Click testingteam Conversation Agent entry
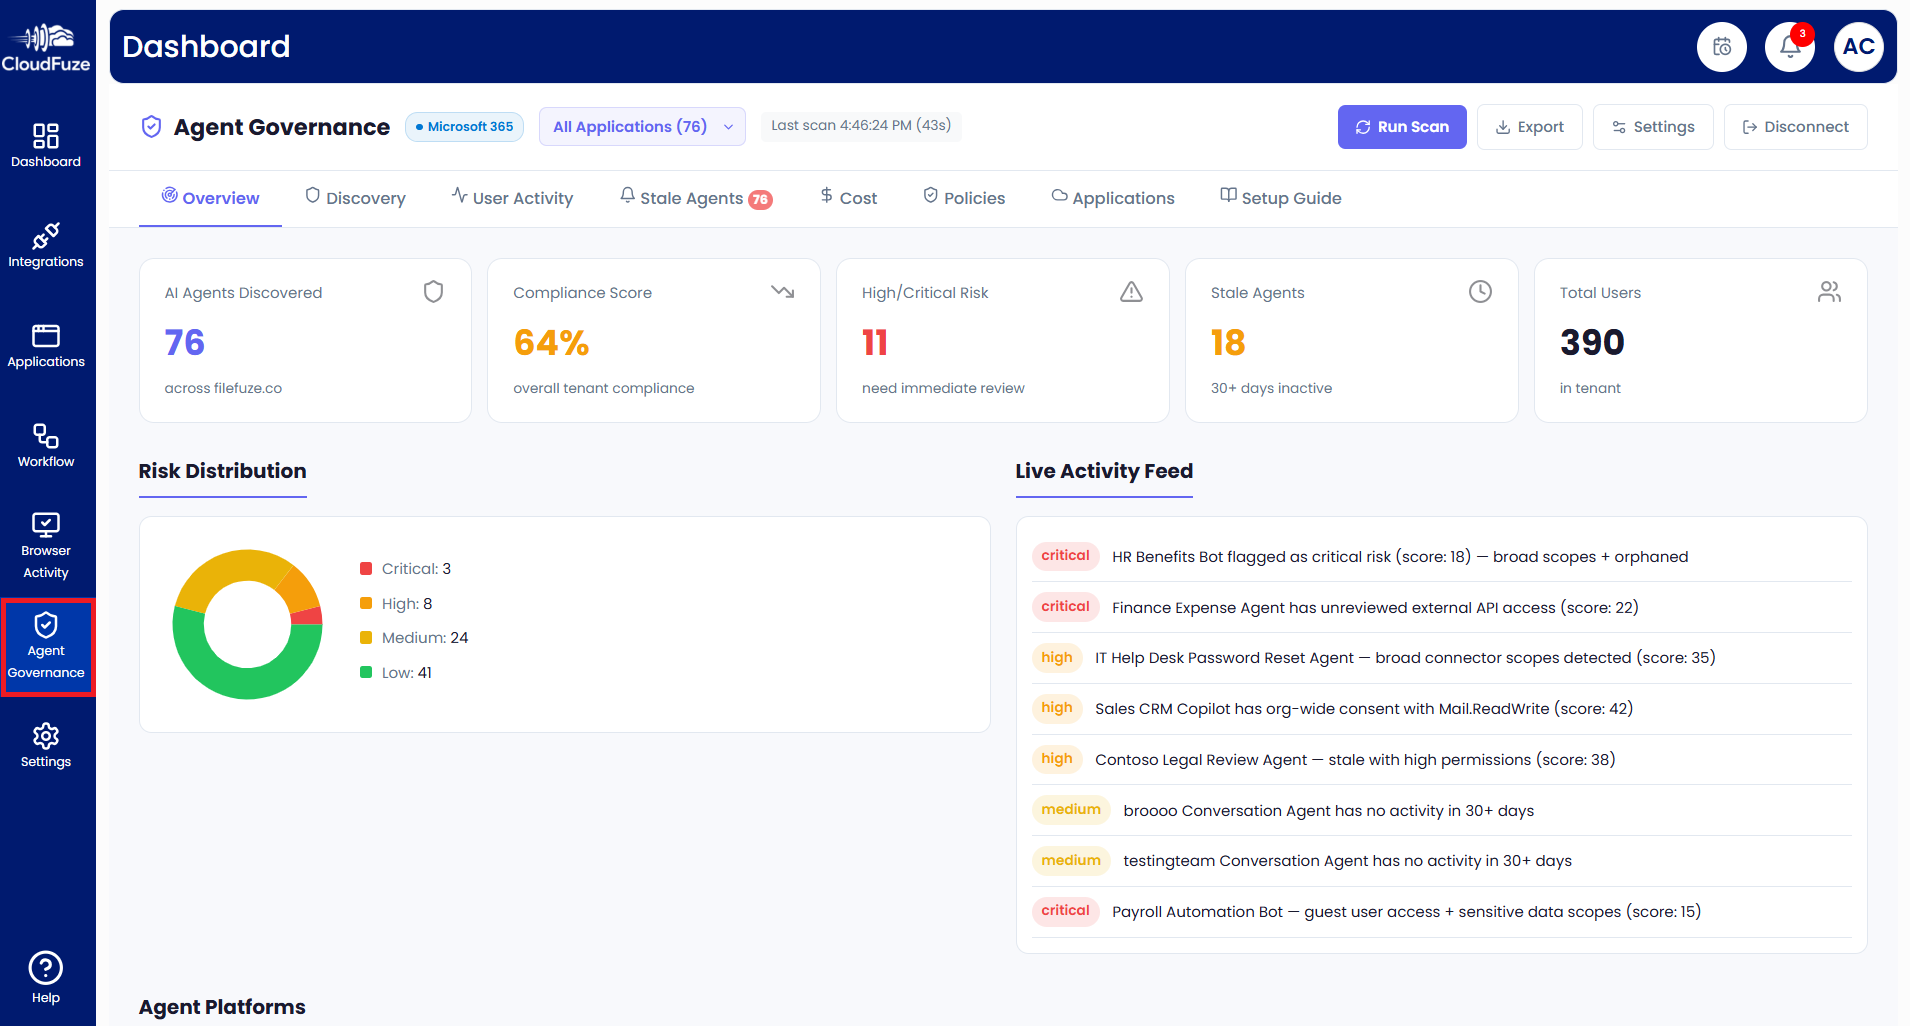This screenshot has height=1026, width=1910. [1441, 861]
